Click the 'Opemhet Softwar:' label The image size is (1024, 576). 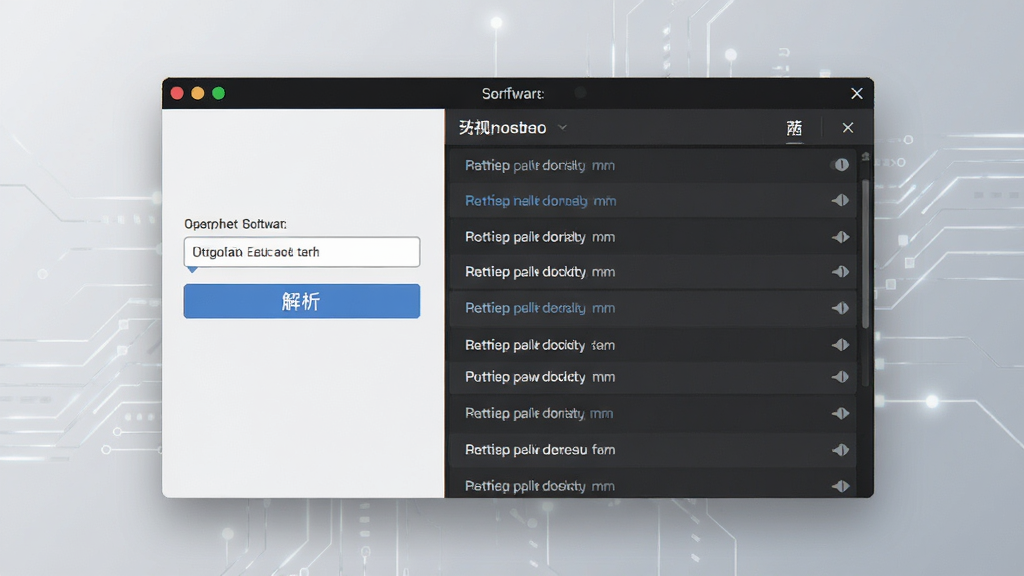[x=235, y=224]
